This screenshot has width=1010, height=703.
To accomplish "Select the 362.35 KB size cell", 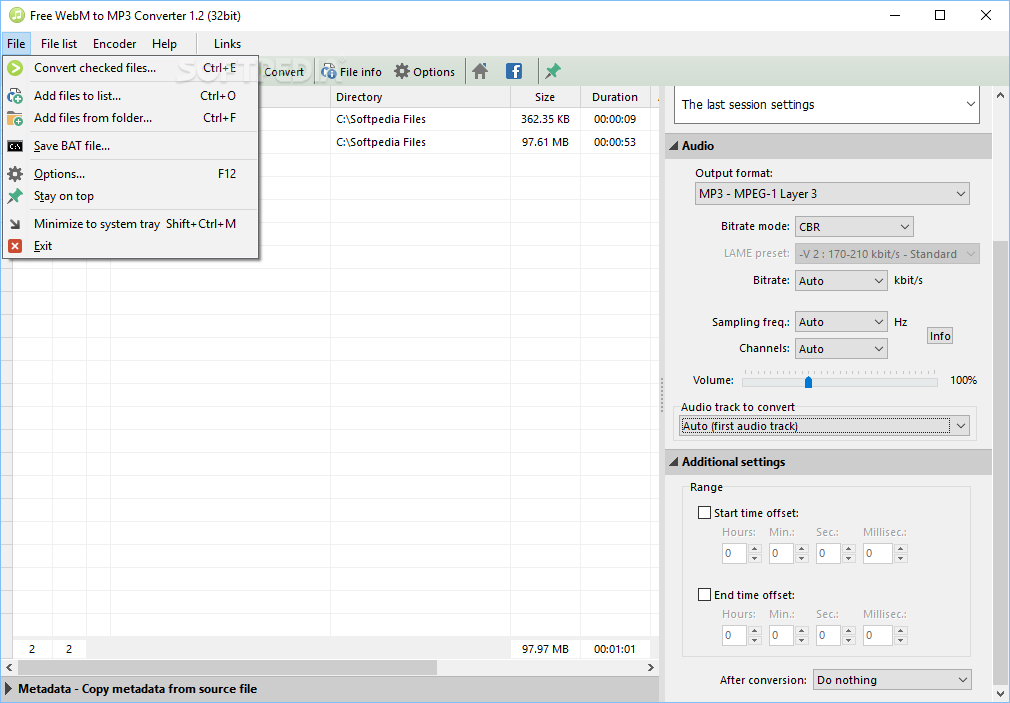I will [545, 119].
